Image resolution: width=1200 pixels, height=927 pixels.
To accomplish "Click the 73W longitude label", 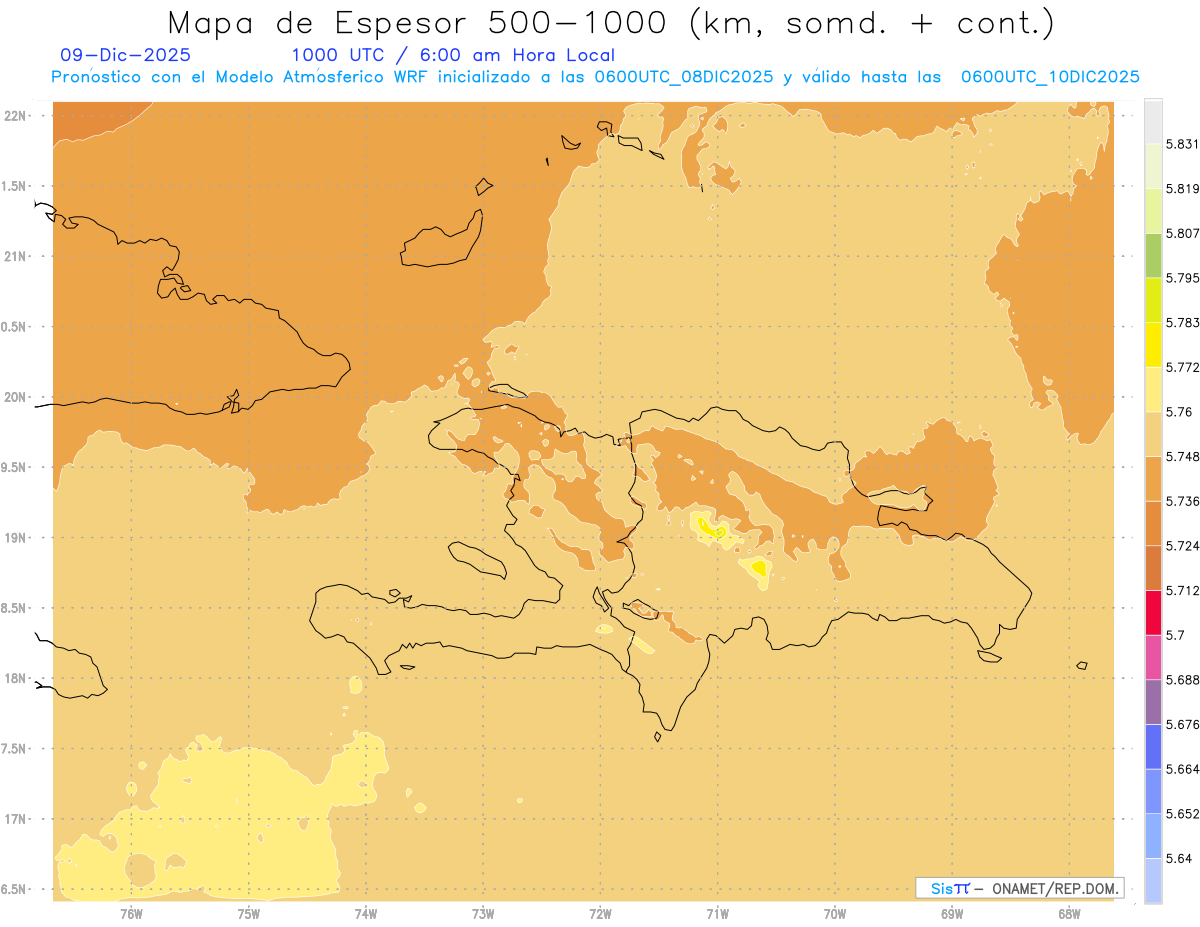I will [483, 913].
